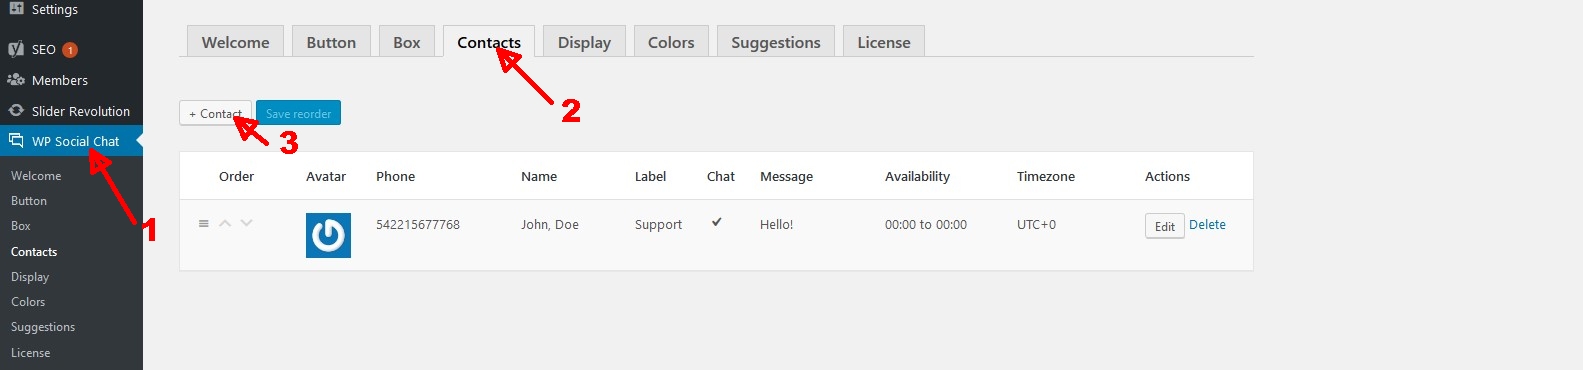Click the Settings icon in the sidebar

pyautogui.click(x=16, y=8)
